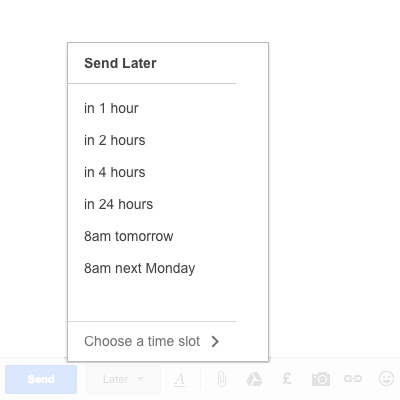Open the Later scheduling button
The height and width of the screenshot is (400, 400).
click(x=123, y=379)
